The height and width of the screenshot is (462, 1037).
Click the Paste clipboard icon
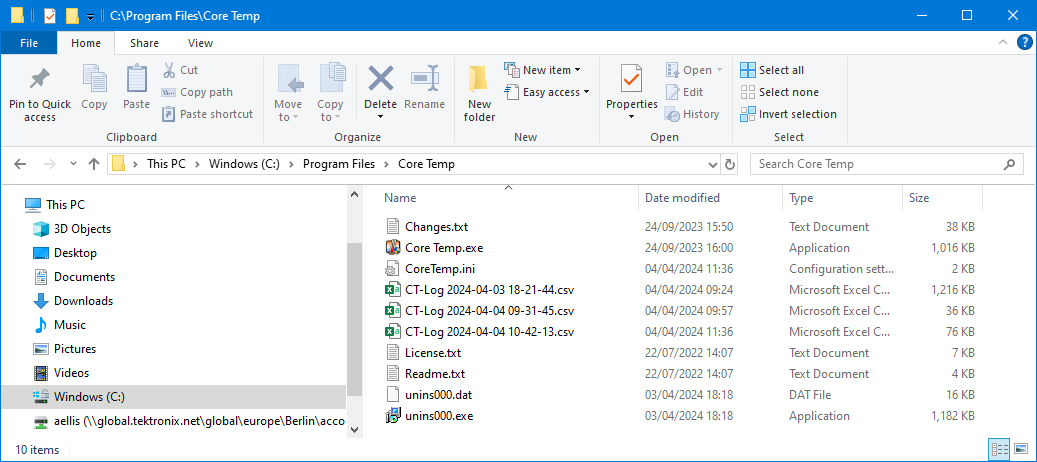[136, 79]
